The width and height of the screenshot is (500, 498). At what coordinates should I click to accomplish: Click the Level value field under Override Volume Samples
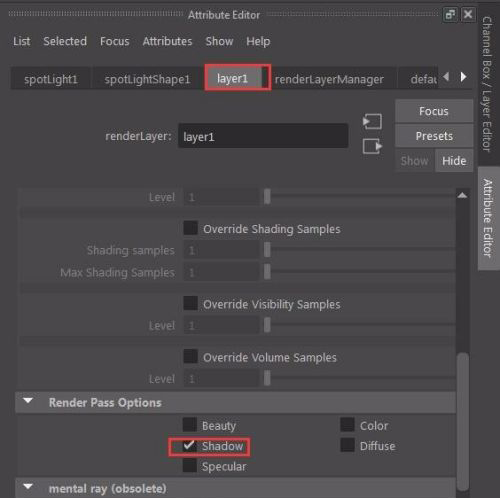tap(222, 378)
